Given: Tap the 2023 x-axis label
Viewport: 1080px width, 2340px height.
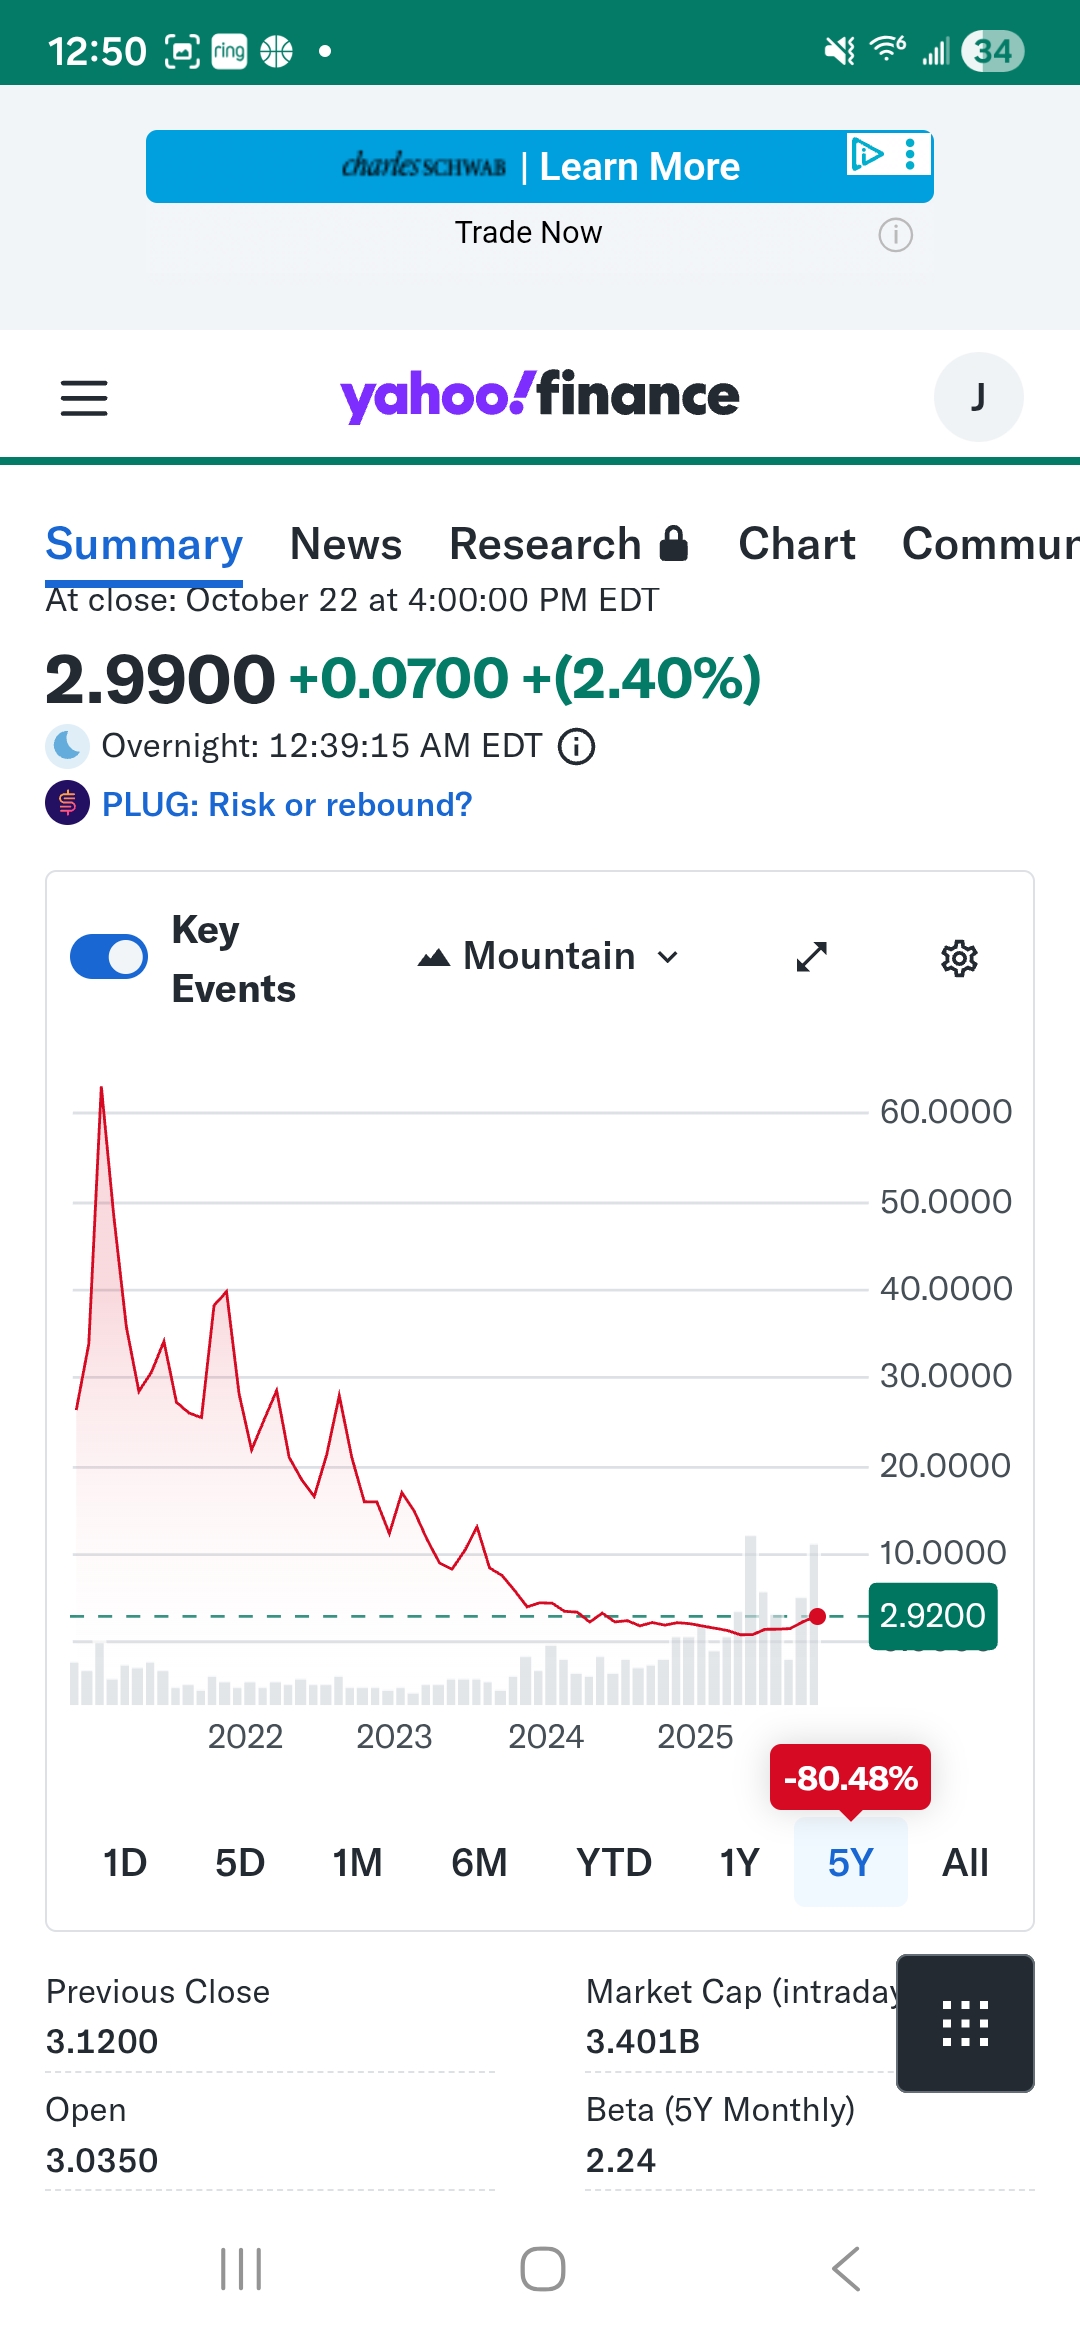Looking at the screenshot, I should 394,1737.
